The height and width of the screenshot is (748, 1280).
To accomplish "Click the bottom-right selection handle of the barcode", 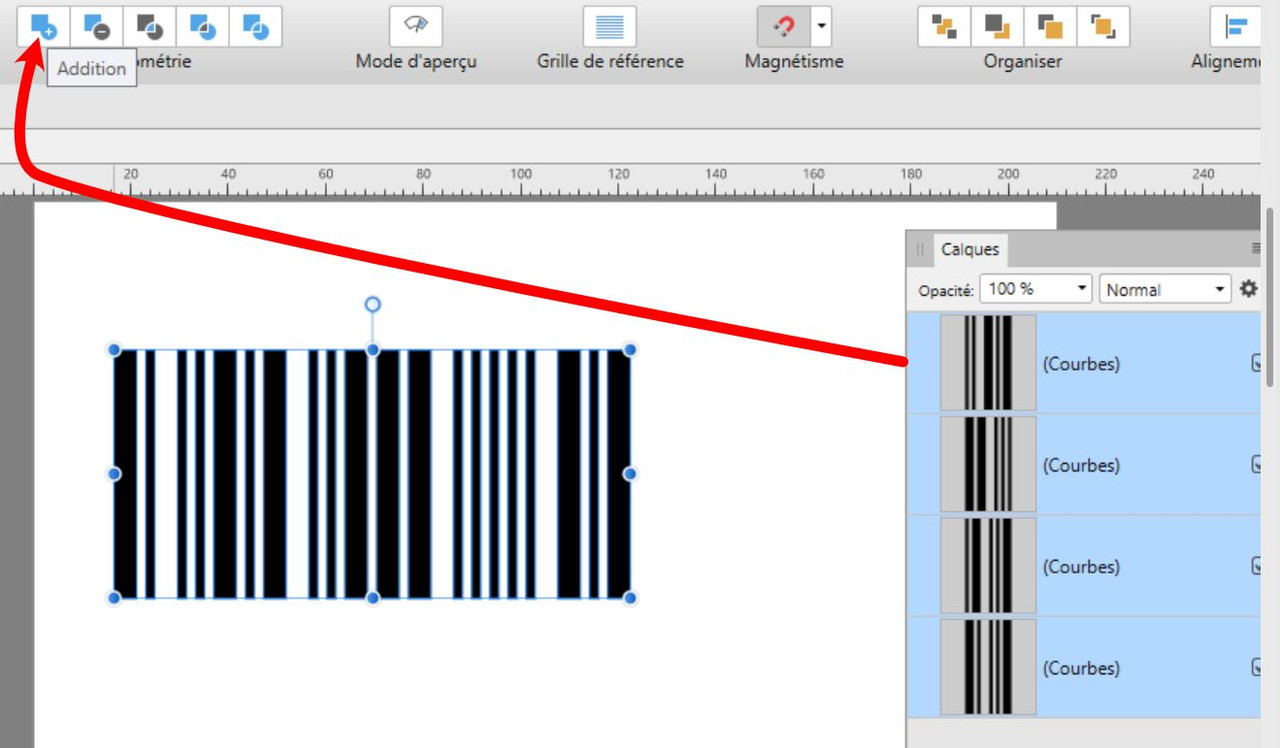I will tap(630, 598).
